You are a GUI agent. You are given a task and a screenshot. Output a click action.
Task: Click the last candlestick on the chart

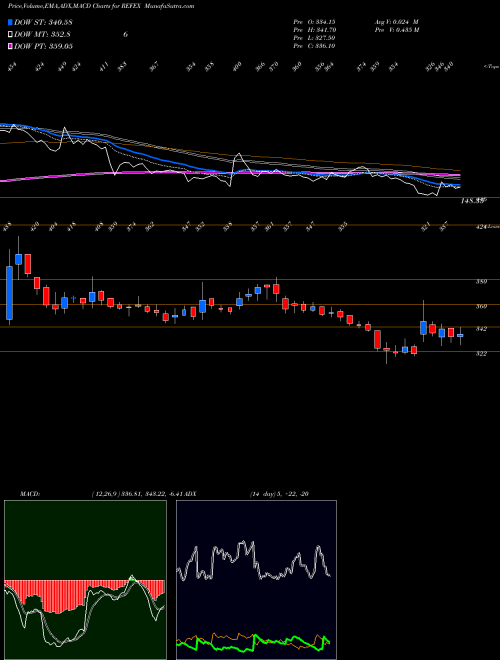click(460, 335)
